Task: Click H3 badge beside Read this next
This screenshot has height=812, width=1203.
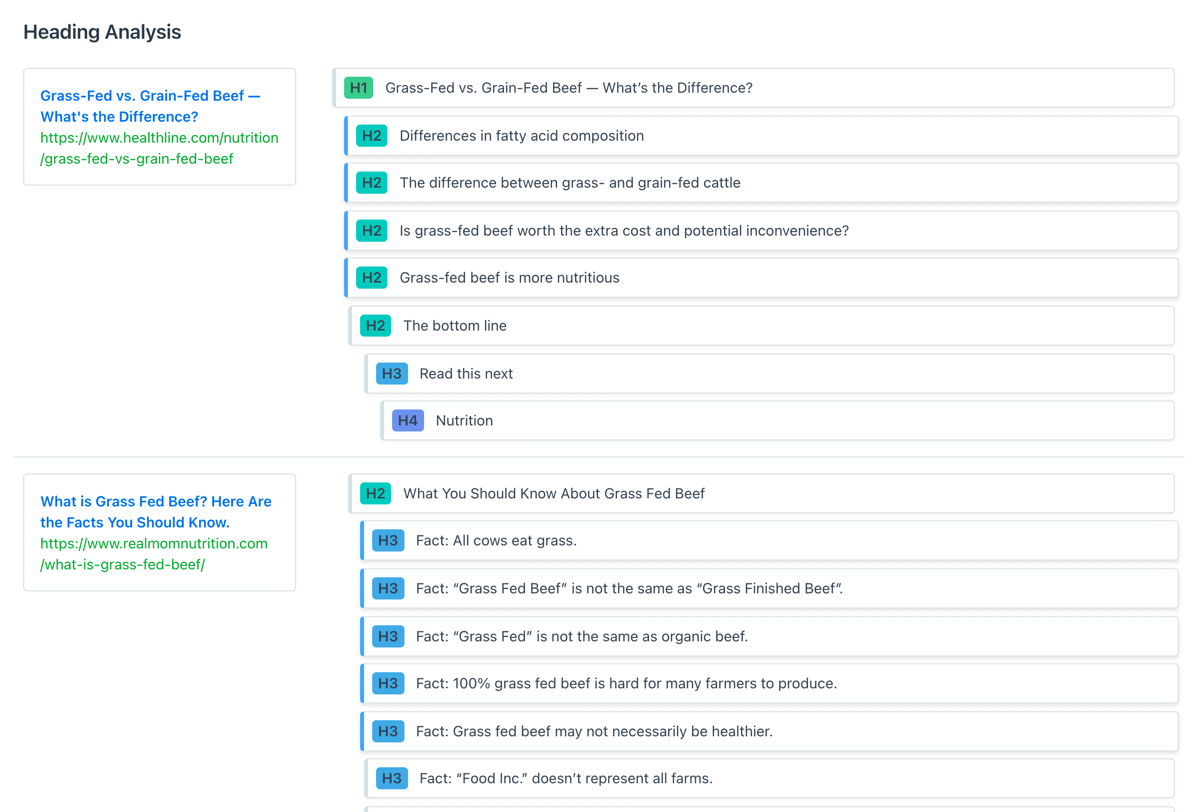Action: point(391,374)
